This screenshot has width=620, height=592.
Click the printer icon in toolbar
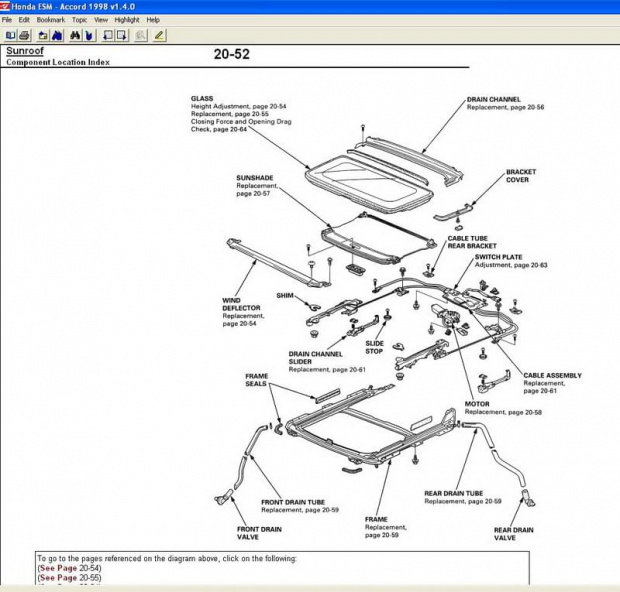tap(25, 36)
